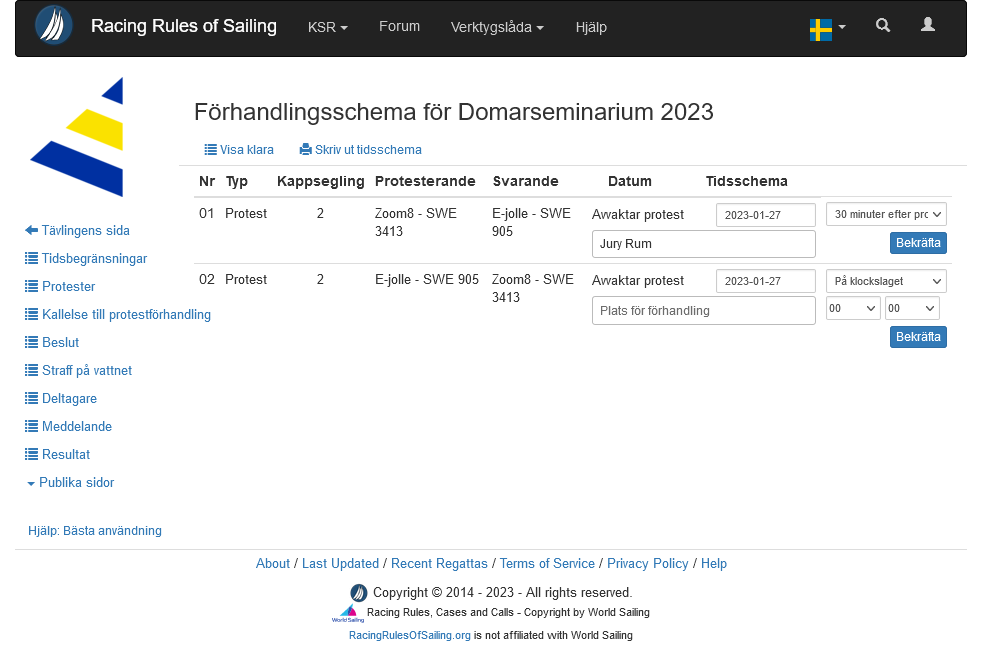
Task: Click the event's blue and yellow sail logo
Action: click(x=78, y=137)
